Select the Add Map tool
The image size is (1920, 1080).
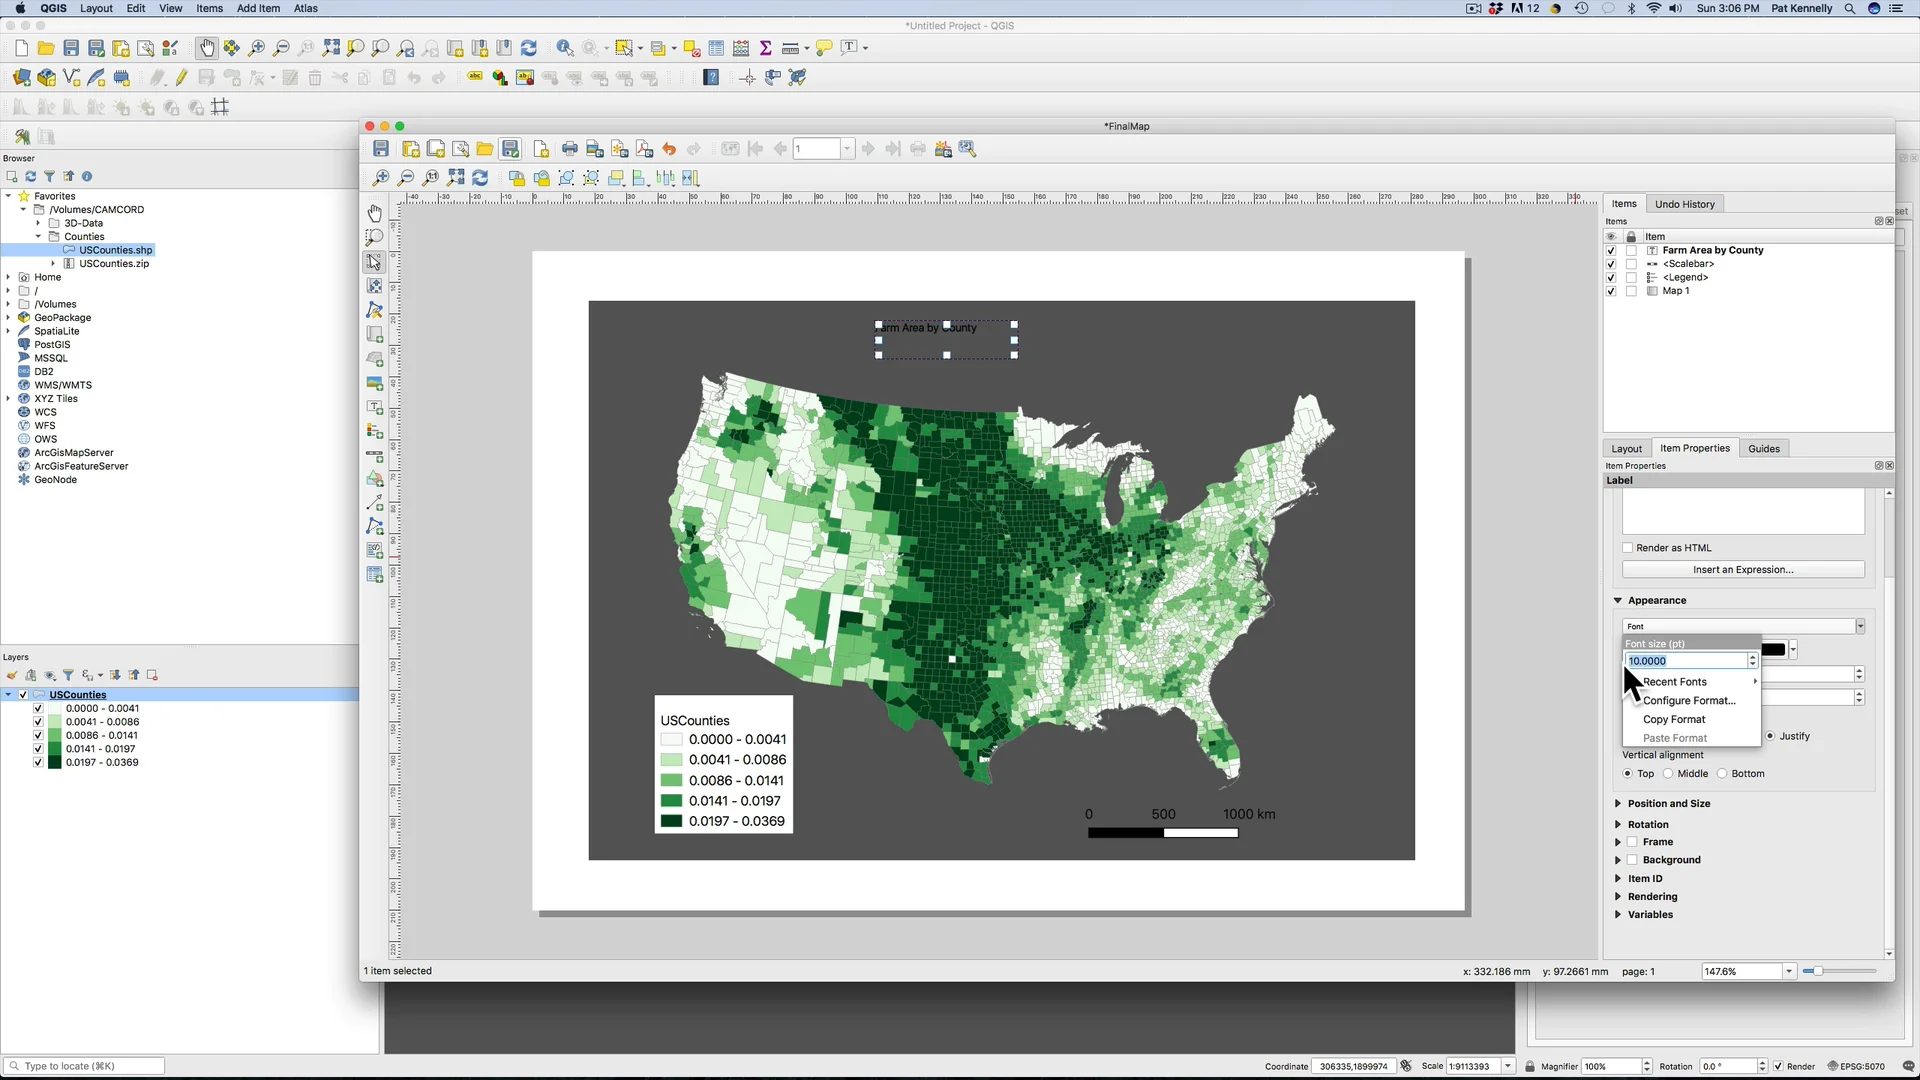tap(375, 335)
